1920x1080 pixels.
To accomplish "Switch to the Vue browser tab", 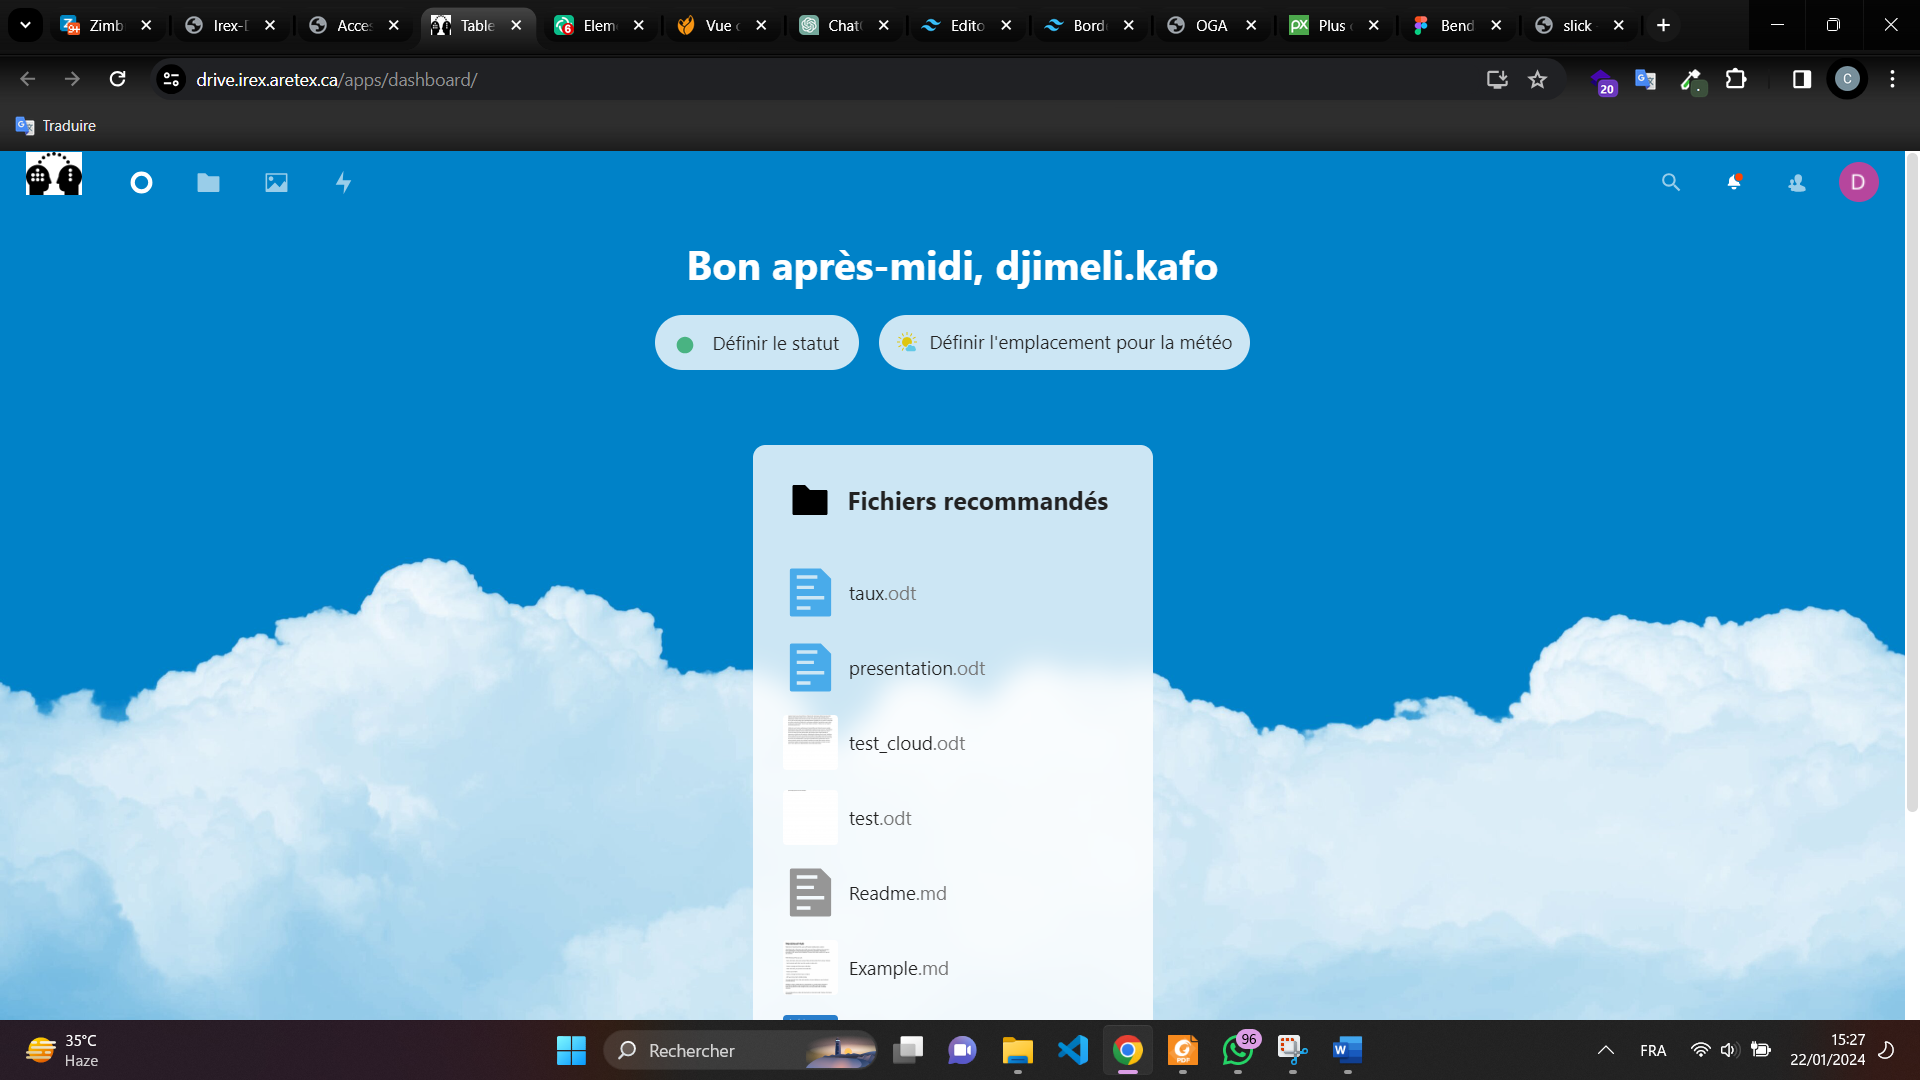I will (720, 25).
